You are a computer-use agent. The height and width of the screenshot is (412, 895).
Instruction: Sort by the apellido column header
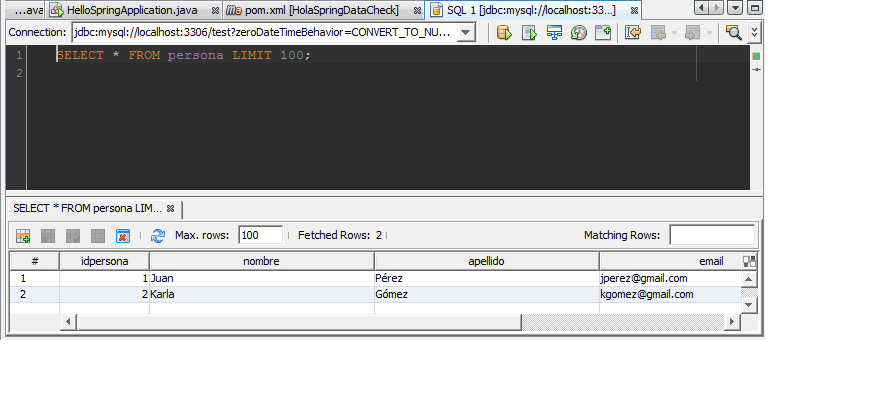486,261
